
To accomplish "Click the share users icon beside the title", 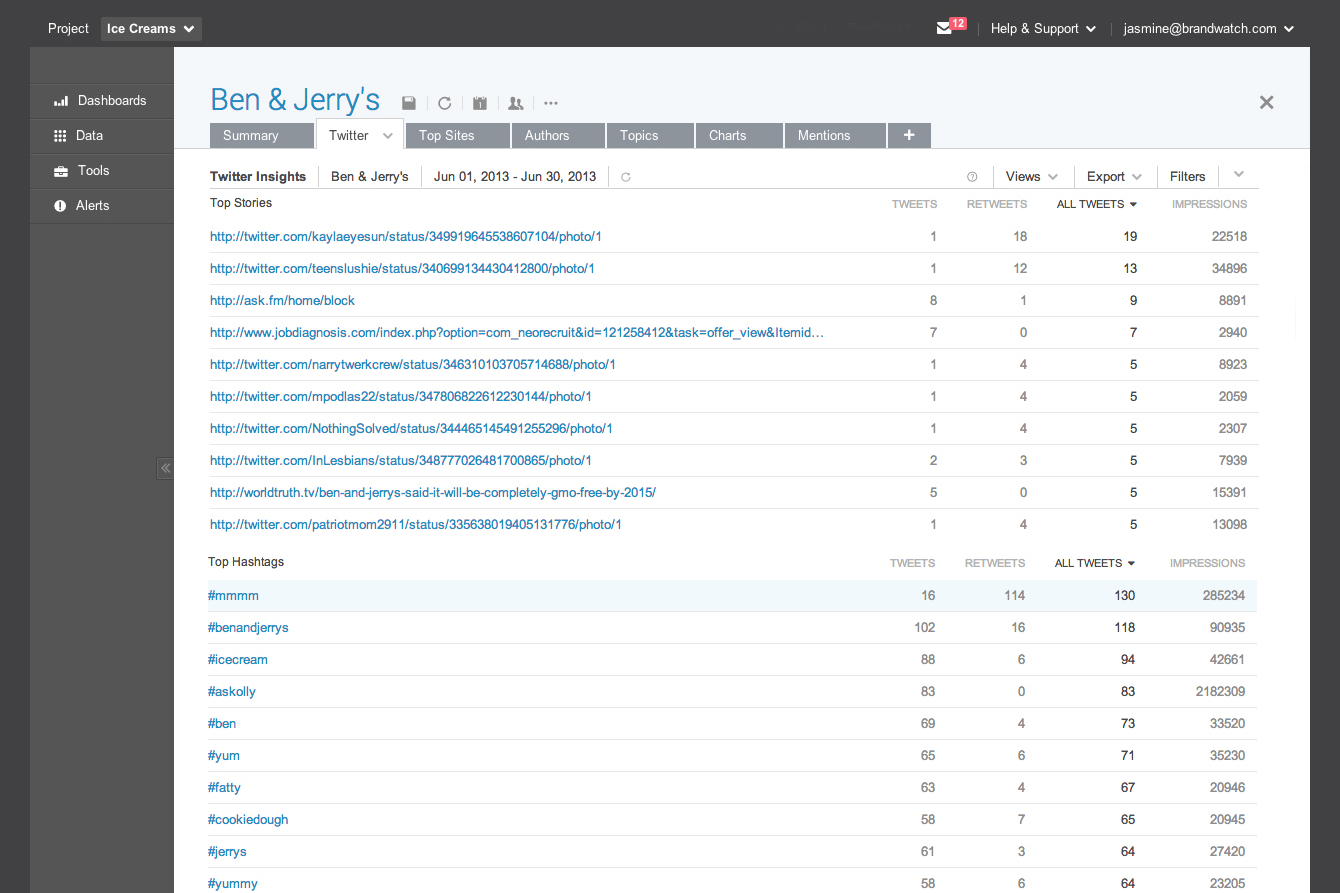I will pyautogui.click(x=516, y=103).
